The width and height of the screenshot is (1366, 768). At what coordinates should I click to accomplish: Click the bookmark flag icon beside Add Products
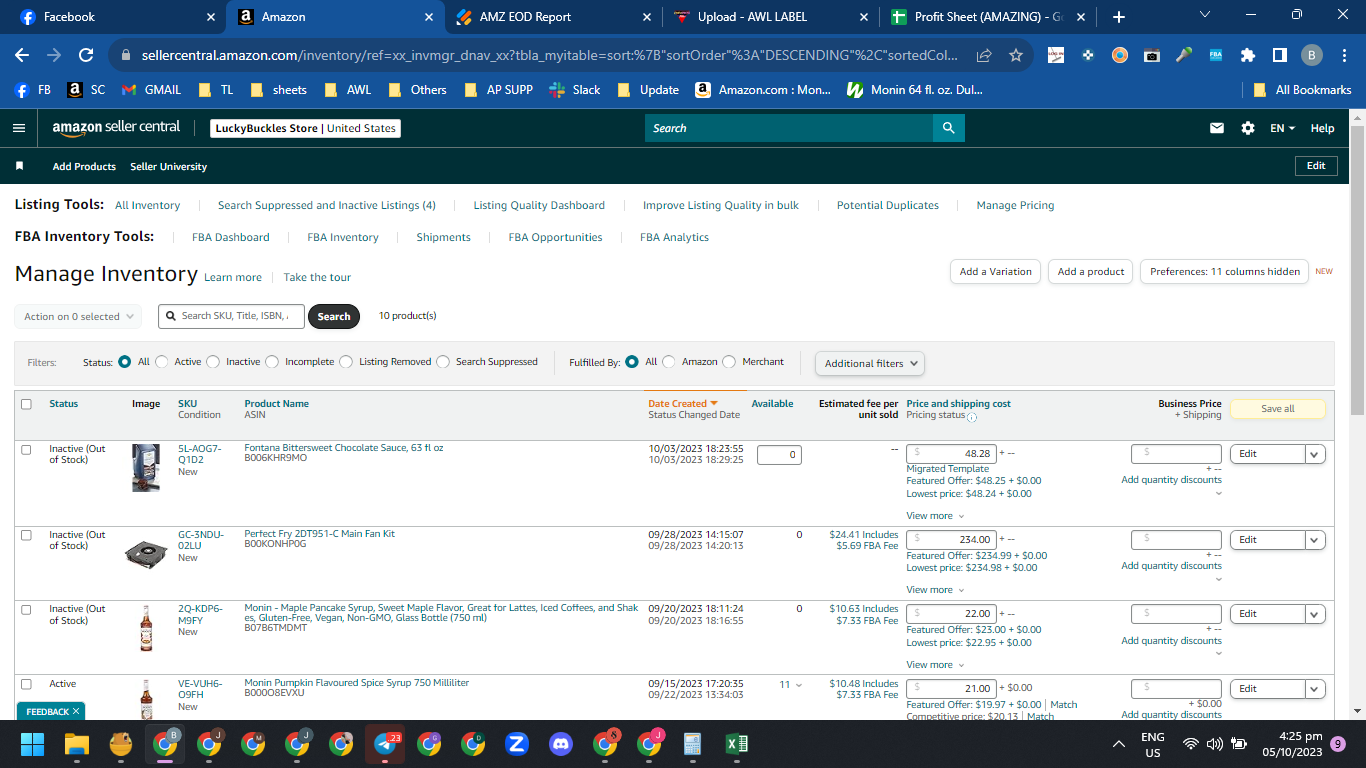coord(19,166)
